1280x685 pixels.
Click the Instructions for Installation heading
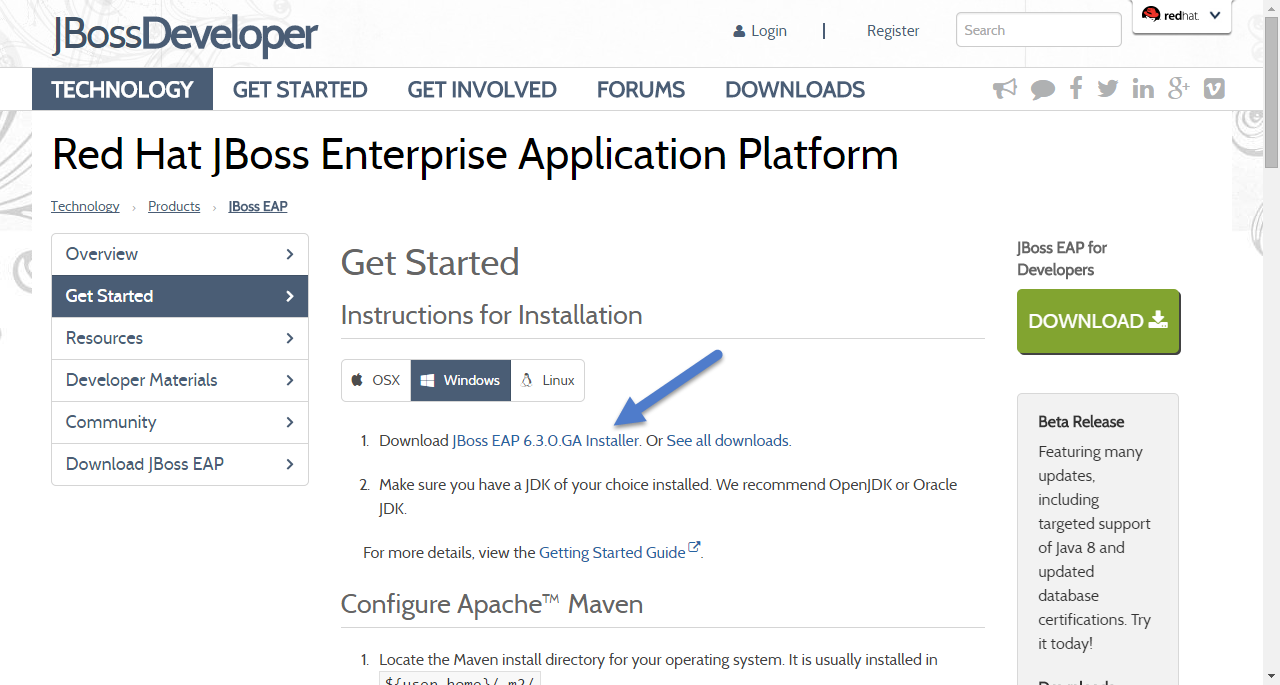491,315
